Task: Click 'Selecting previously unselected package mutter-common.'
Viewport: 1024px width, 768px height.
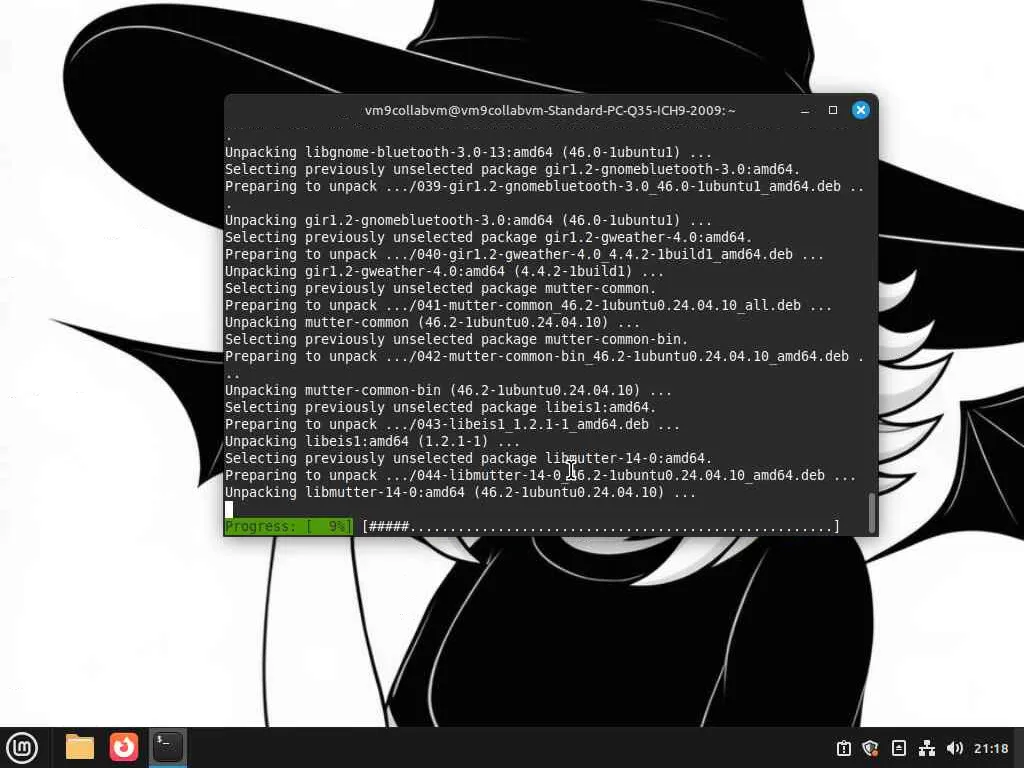Action: click(x=440, y=289)
